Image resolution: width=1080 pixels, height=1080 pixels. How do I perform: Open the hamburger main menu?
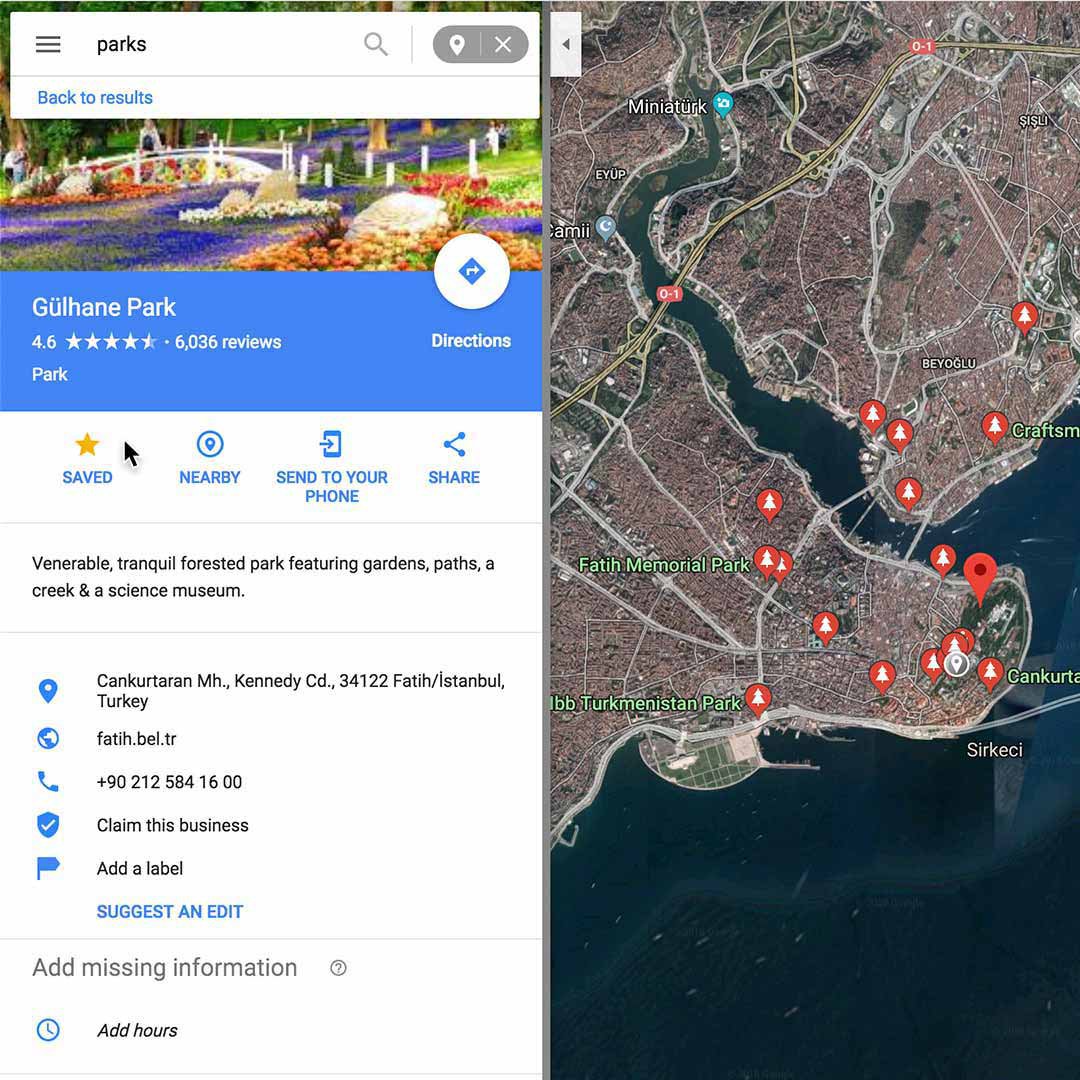coord(48,45)
